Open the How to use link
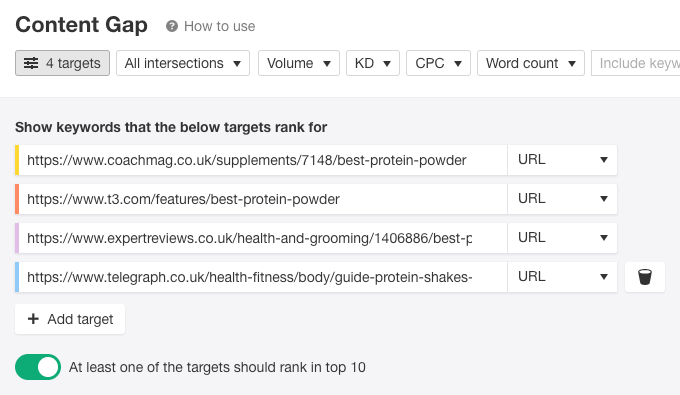This screenshot has height=395, width=680. [x=219, y=26]
